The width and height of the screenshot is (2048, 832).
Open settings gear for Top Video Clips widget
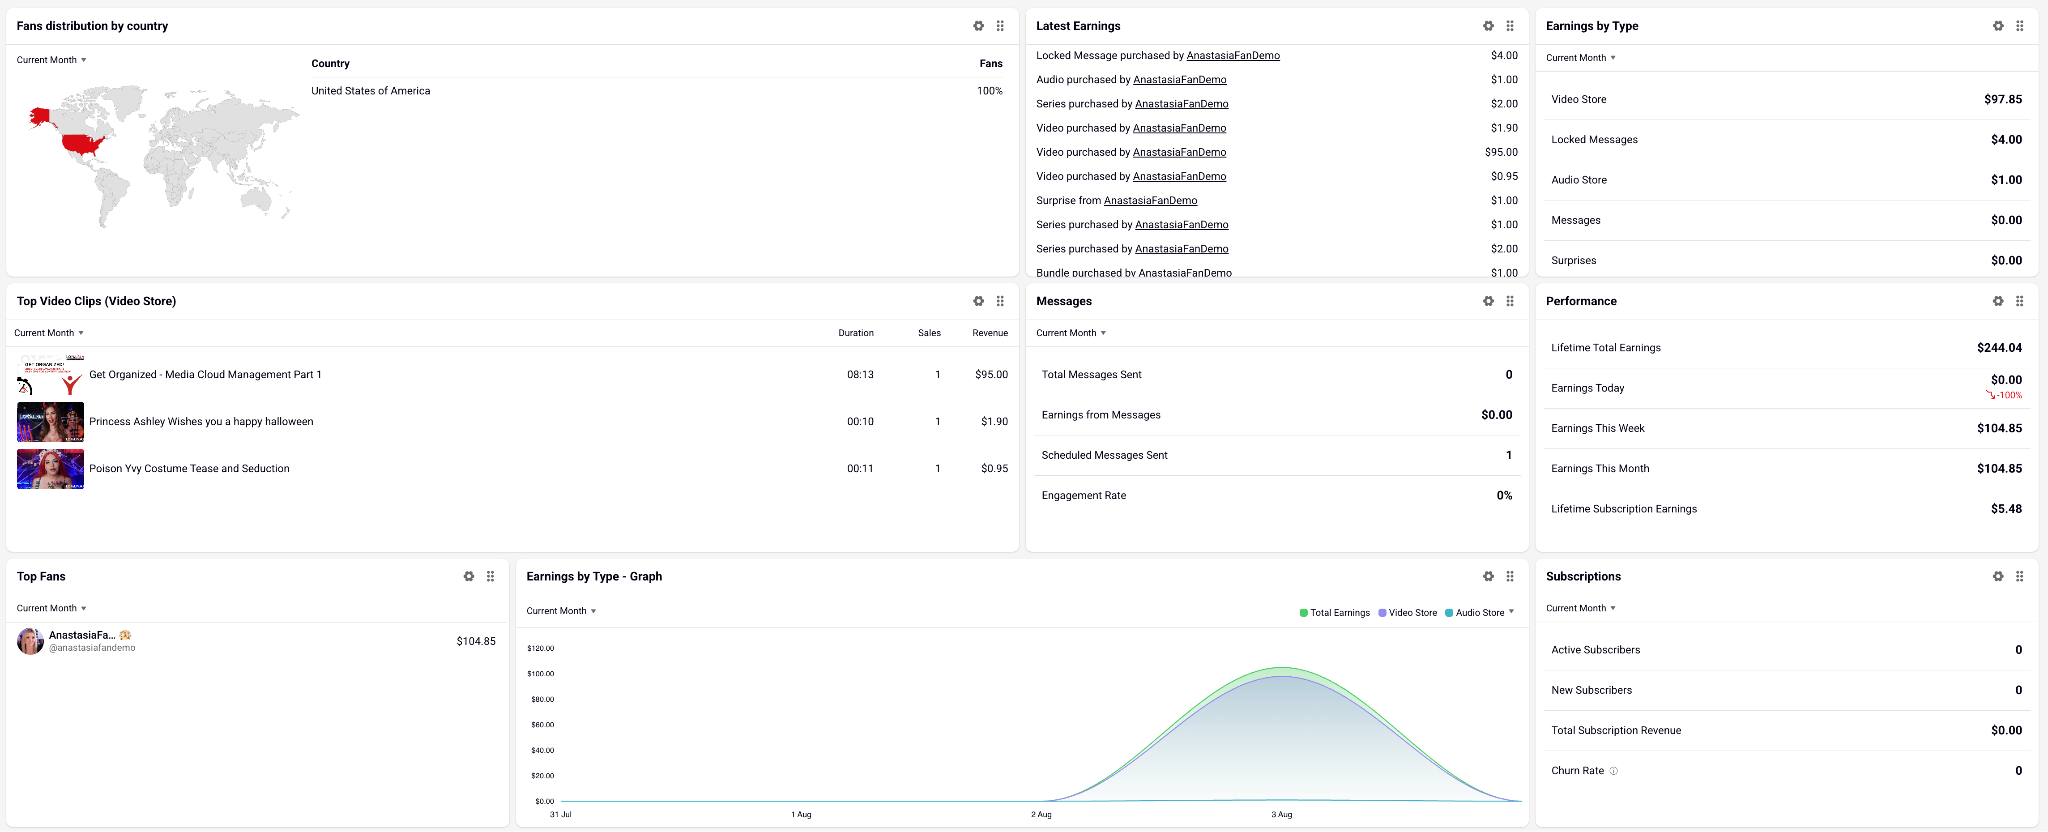(x=978, y=301)
